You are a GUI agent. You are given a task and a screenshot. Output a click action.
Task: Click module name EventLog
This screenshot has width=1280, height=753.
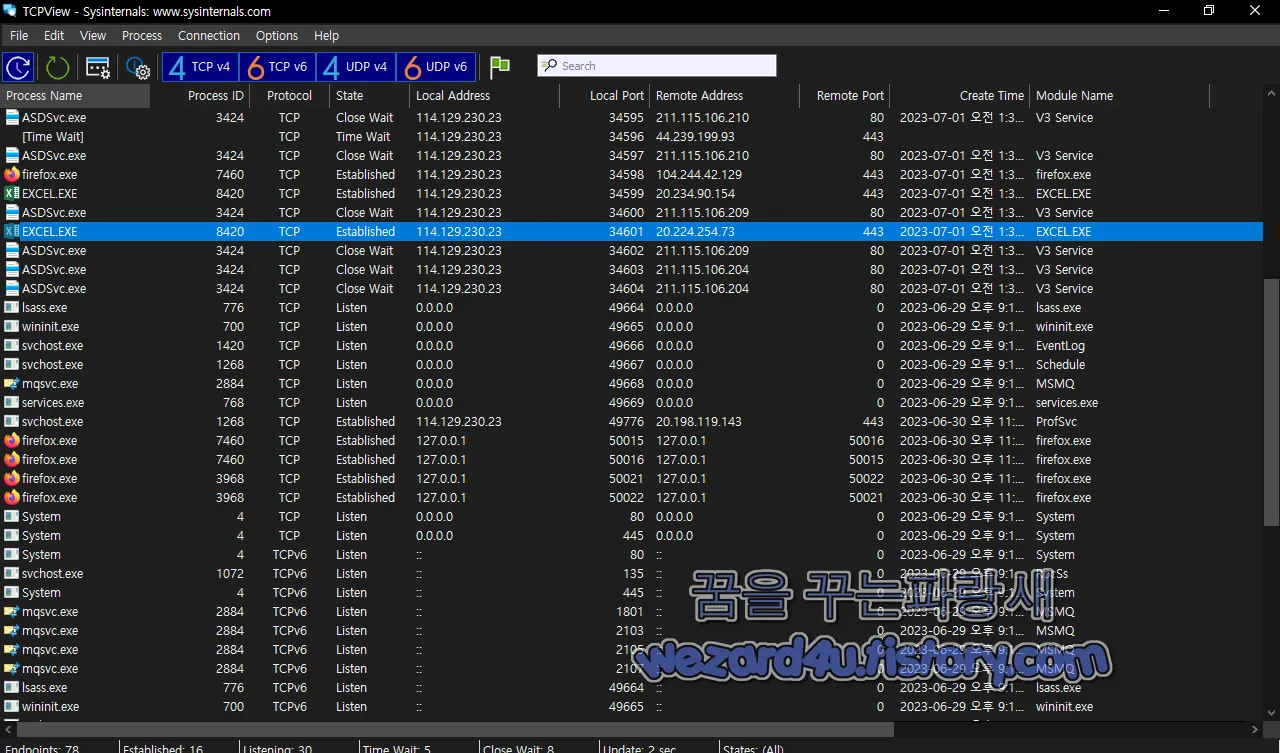click(1060, 345)
